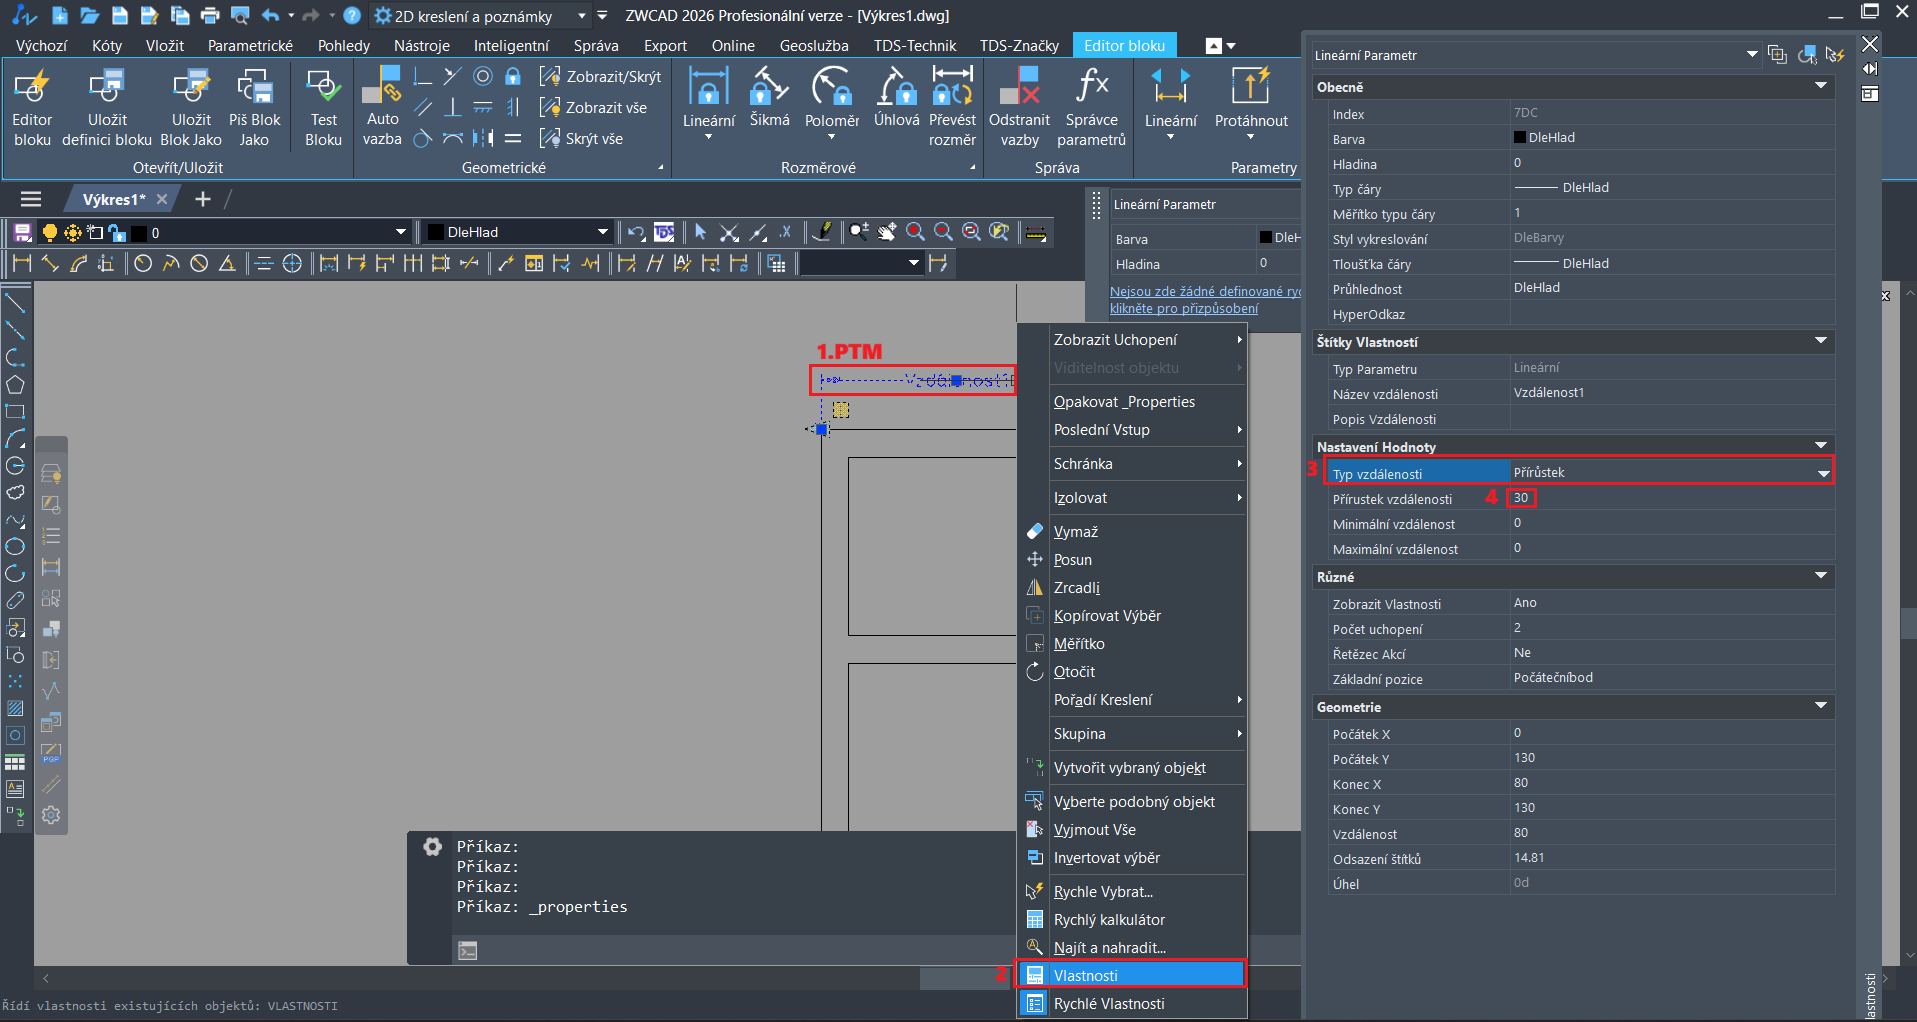This screenshot has width=1917, height=1022.
Task: Add a new drawing tab with plus
Action: (x=203, y=199)
